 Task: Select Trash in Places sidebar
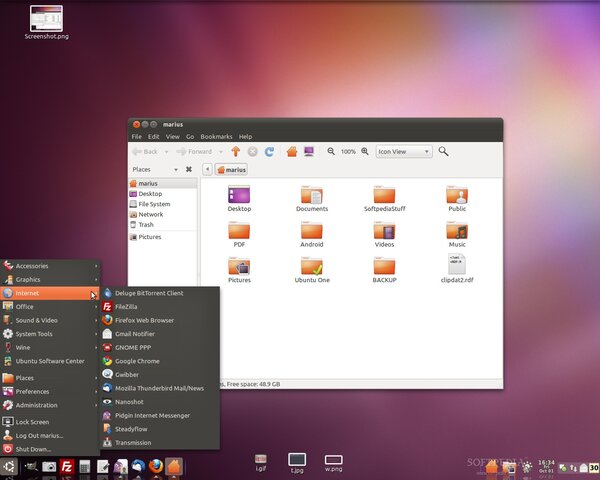(163, 225)
